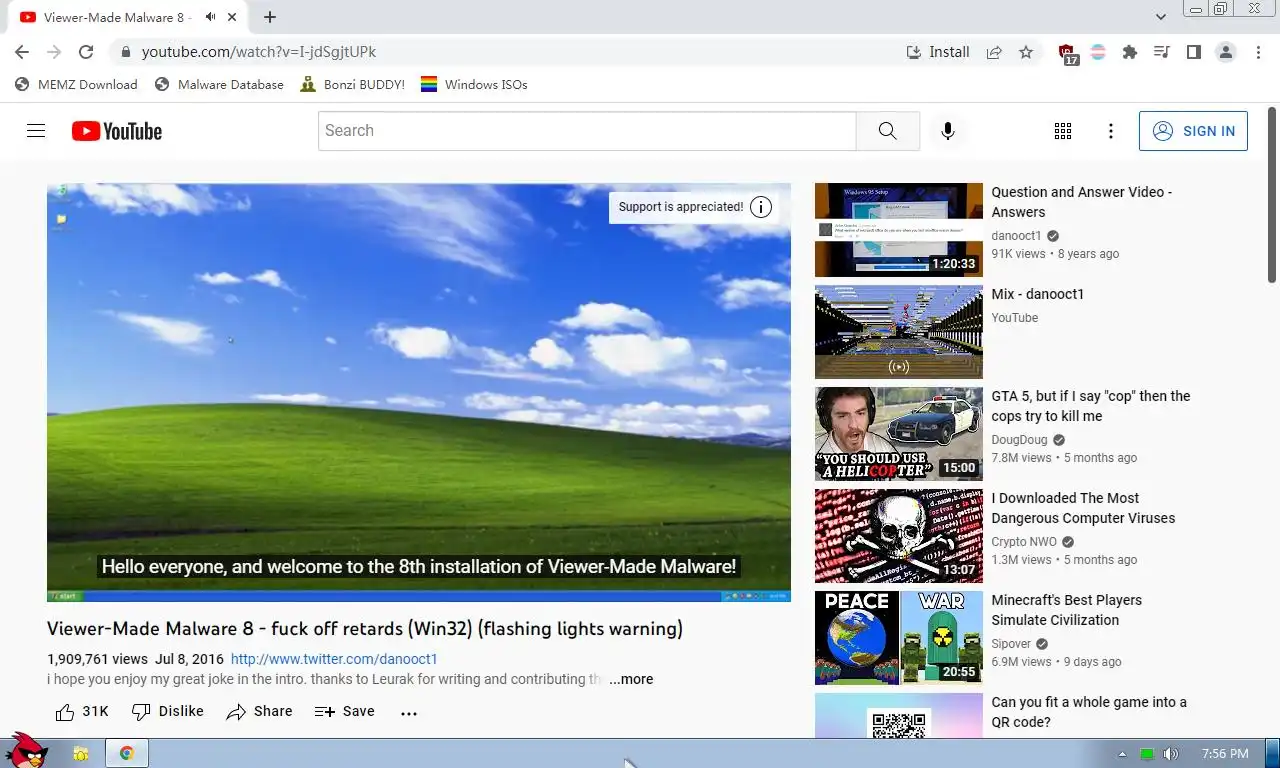Open the video info card icon

[x=761, y=207]
